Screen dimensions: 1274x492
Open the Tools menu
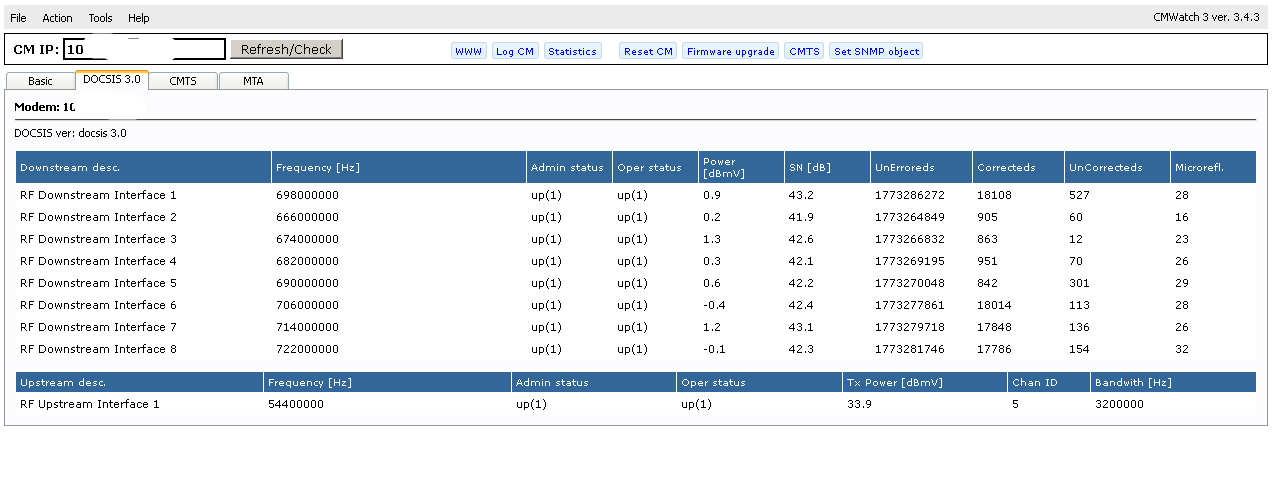click(100, 18)
